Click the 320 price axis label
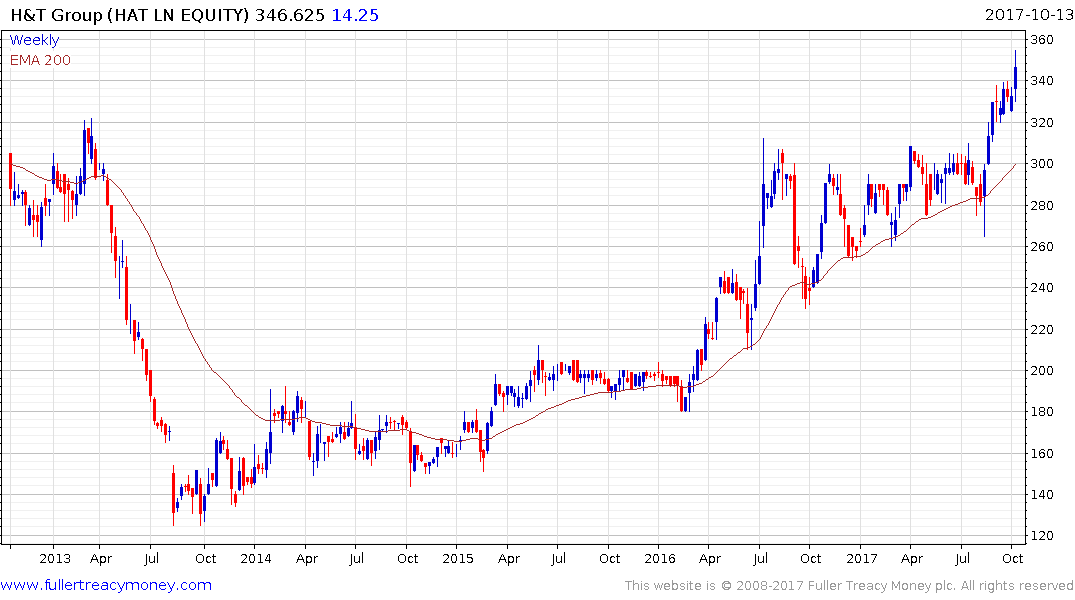Image resolution: width=1075 pixels, height=600 pixels. pos(1042,123)
